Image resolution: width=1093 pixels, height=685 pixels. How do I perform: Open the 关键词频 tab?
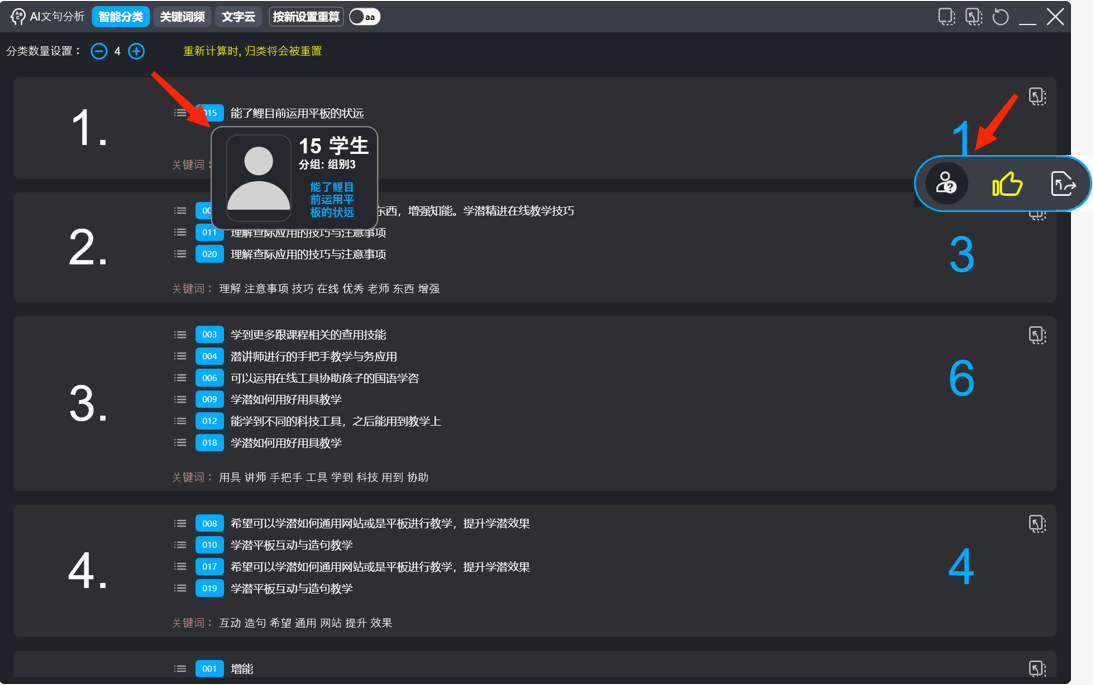(182, 17)
